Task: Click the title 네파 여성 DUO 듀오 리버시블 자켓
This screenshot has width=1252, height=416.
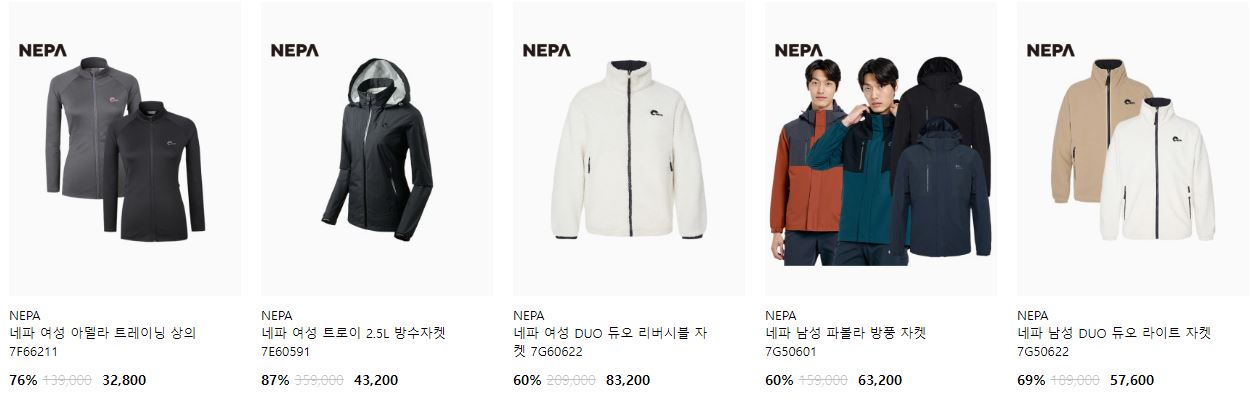Action: click(610, 342)
